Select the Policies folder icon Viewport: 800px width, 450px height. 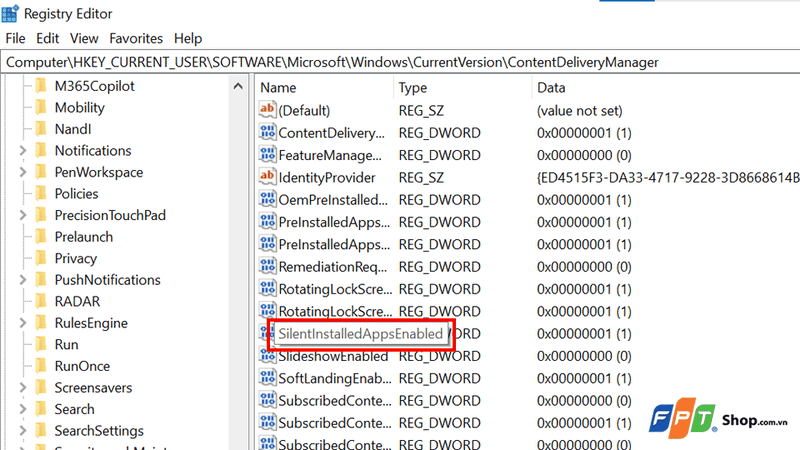tap(41, 193)
